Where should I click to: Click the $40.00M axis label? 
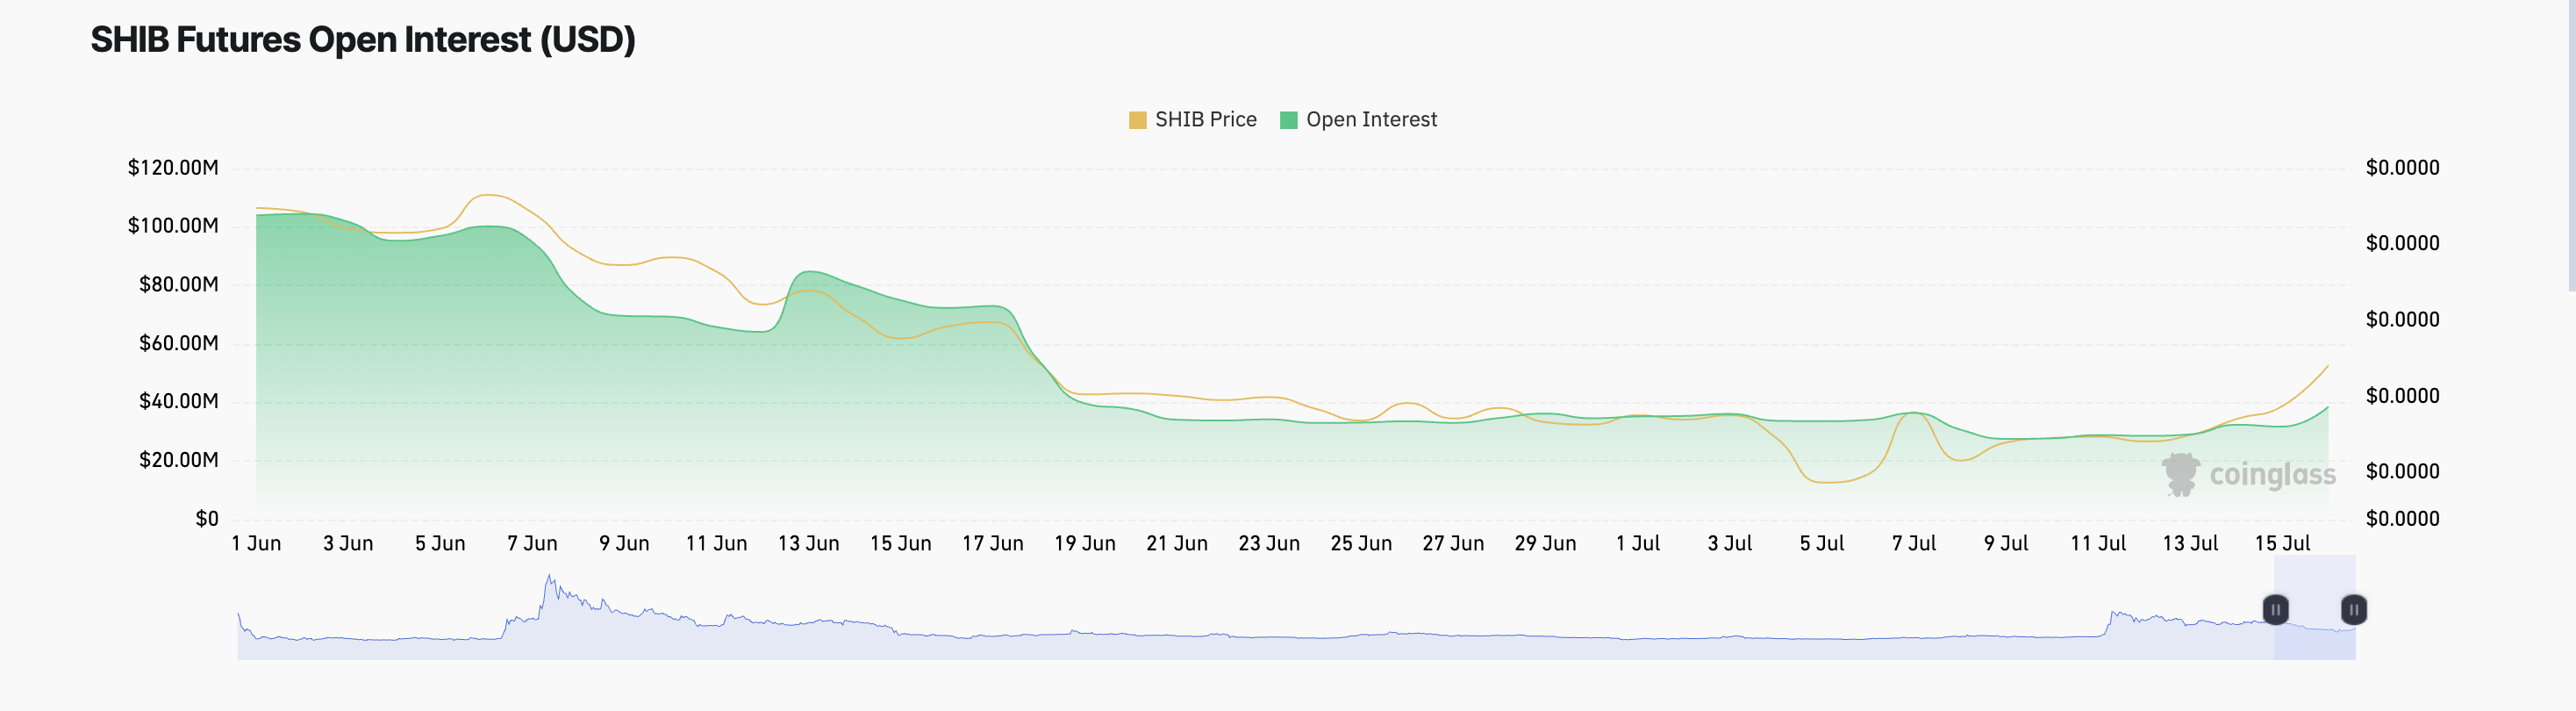point(179,402)
